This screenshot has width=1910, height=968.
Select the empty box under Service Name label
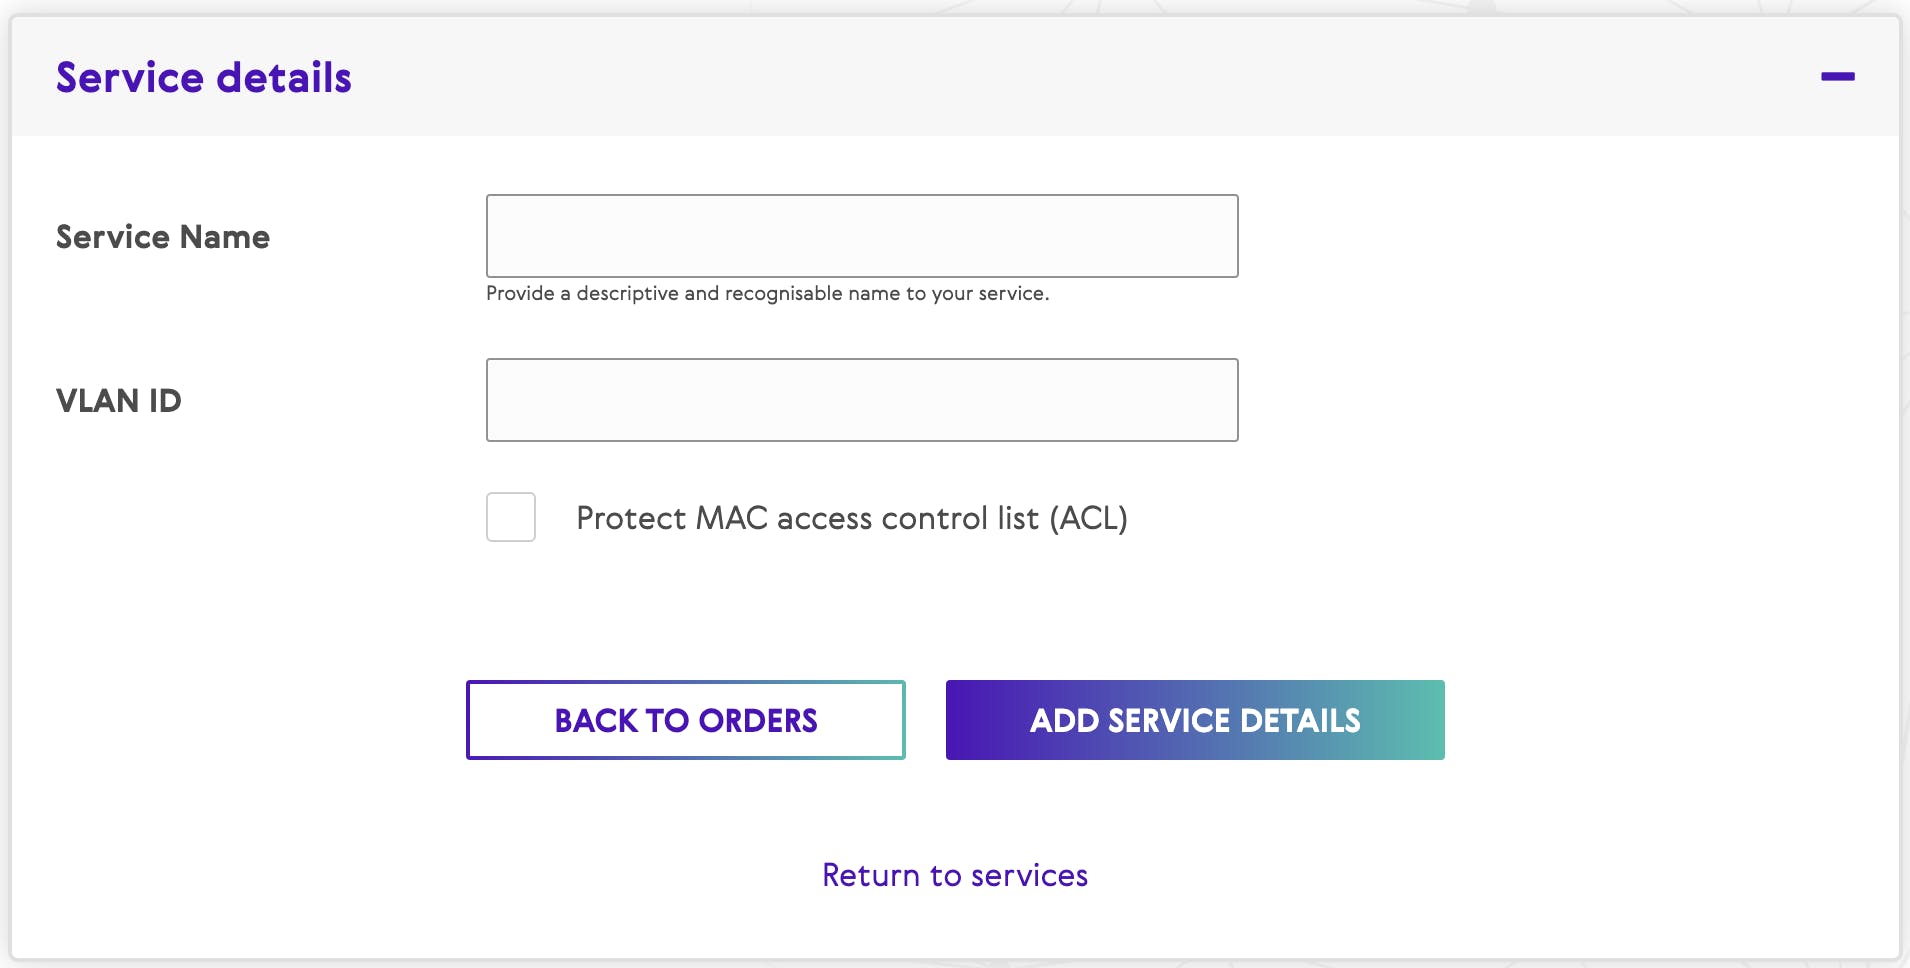[x=862, y=236]
